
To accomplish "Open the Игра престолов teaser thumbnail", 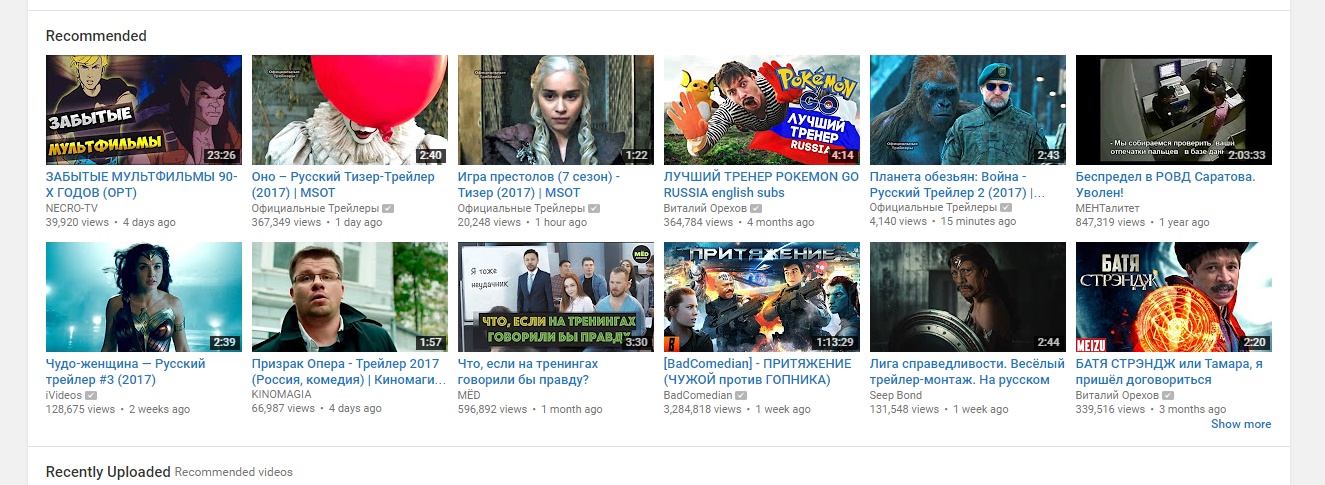I will 556,110.
